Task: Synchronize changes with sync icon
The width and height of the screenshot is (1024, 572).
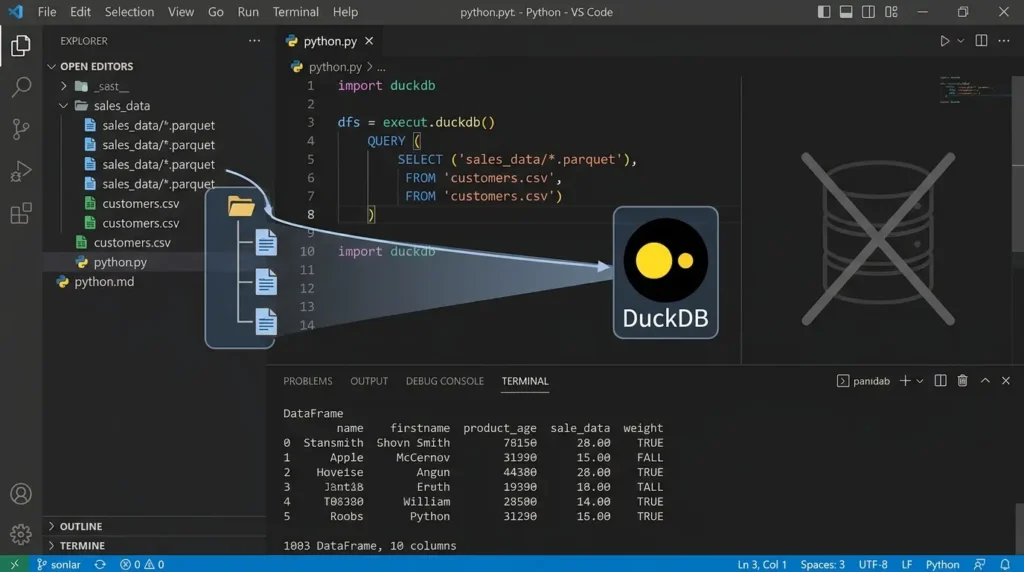Action: pos(100,564)
